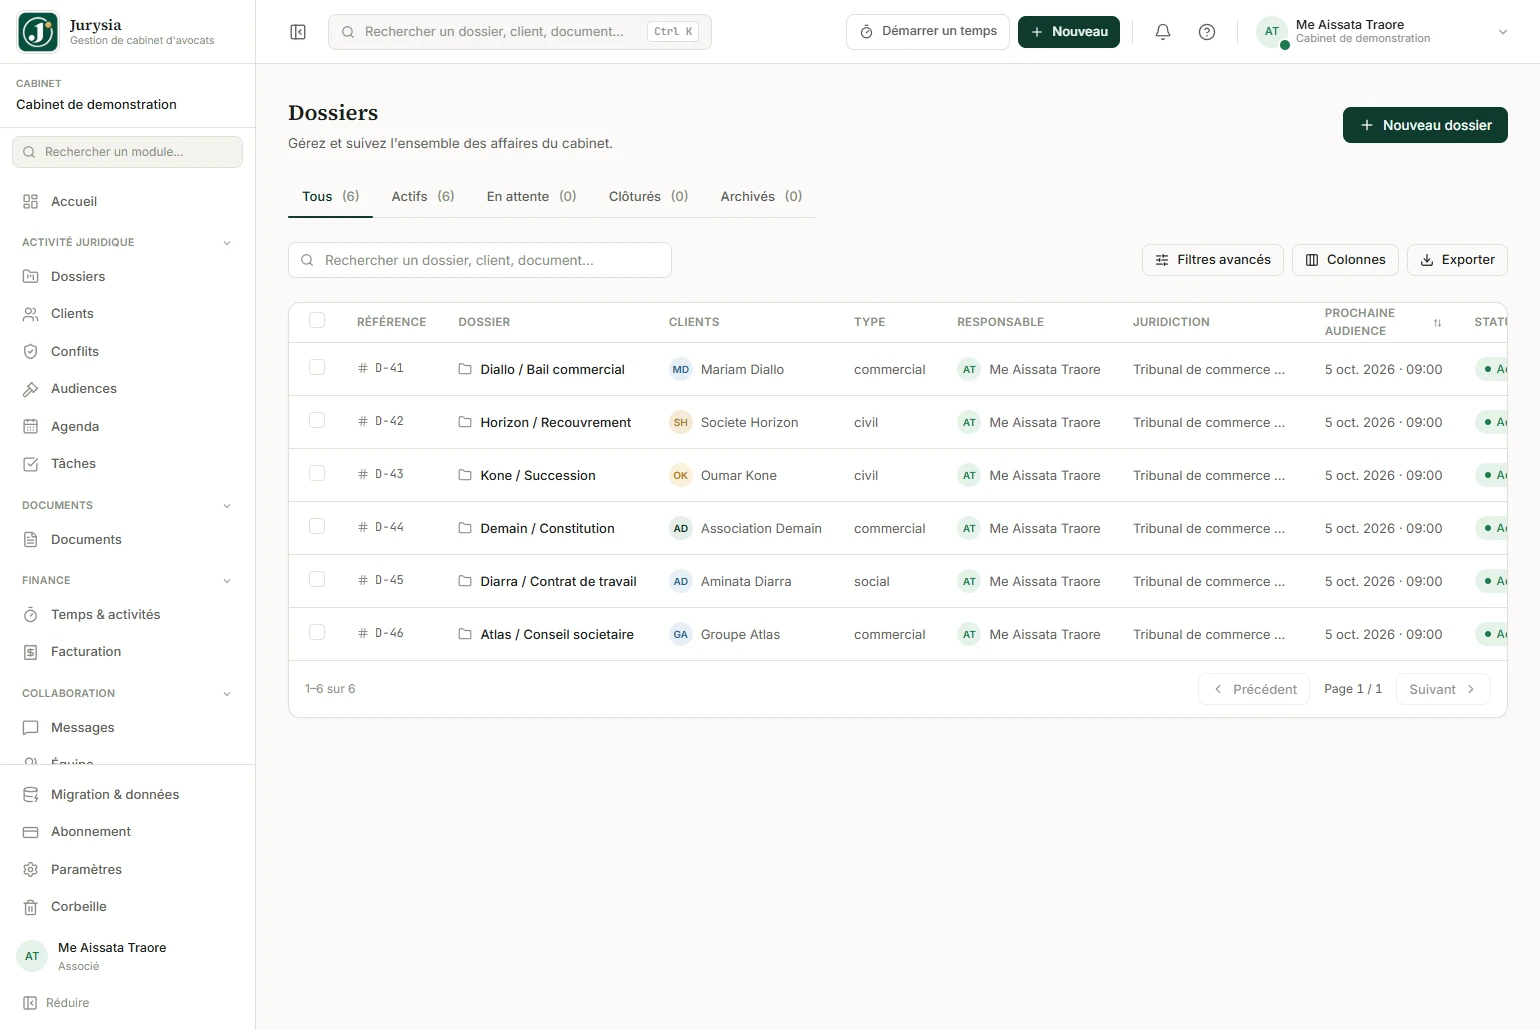Open the Messages module
1540x1030 pixels.
127,728
